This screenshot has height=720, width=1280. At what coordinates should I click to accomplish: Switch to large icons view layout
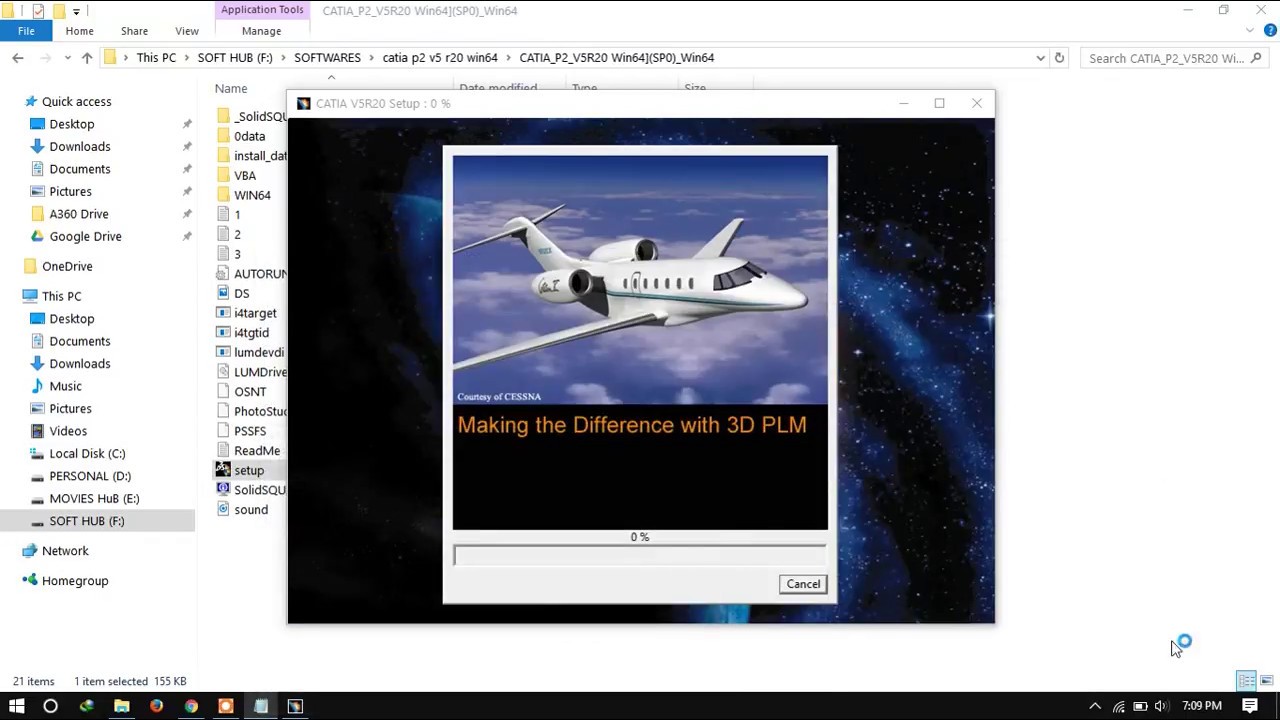coord(1266,681)
